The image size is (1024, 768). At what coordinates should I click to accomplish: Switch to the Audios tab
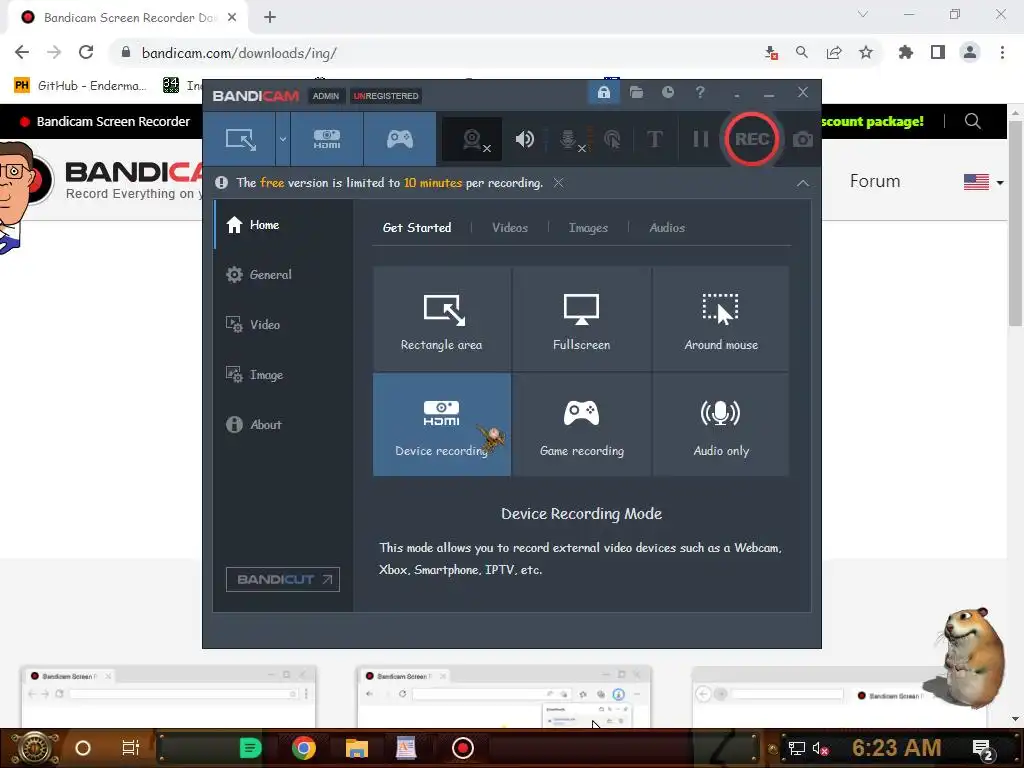[x=667, y=228]
